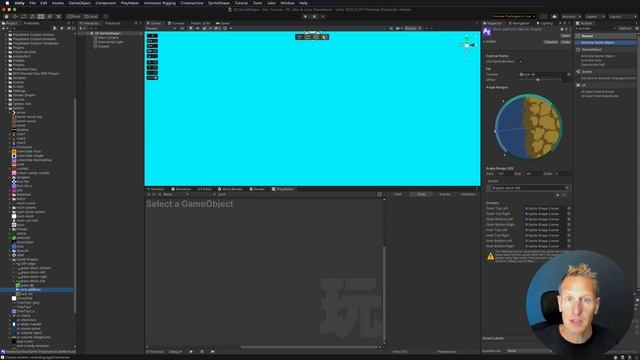Image resolution: width=640 pixels, height=360 pixels.
Task: Open the File menu
Action: [x=32, y=3]
